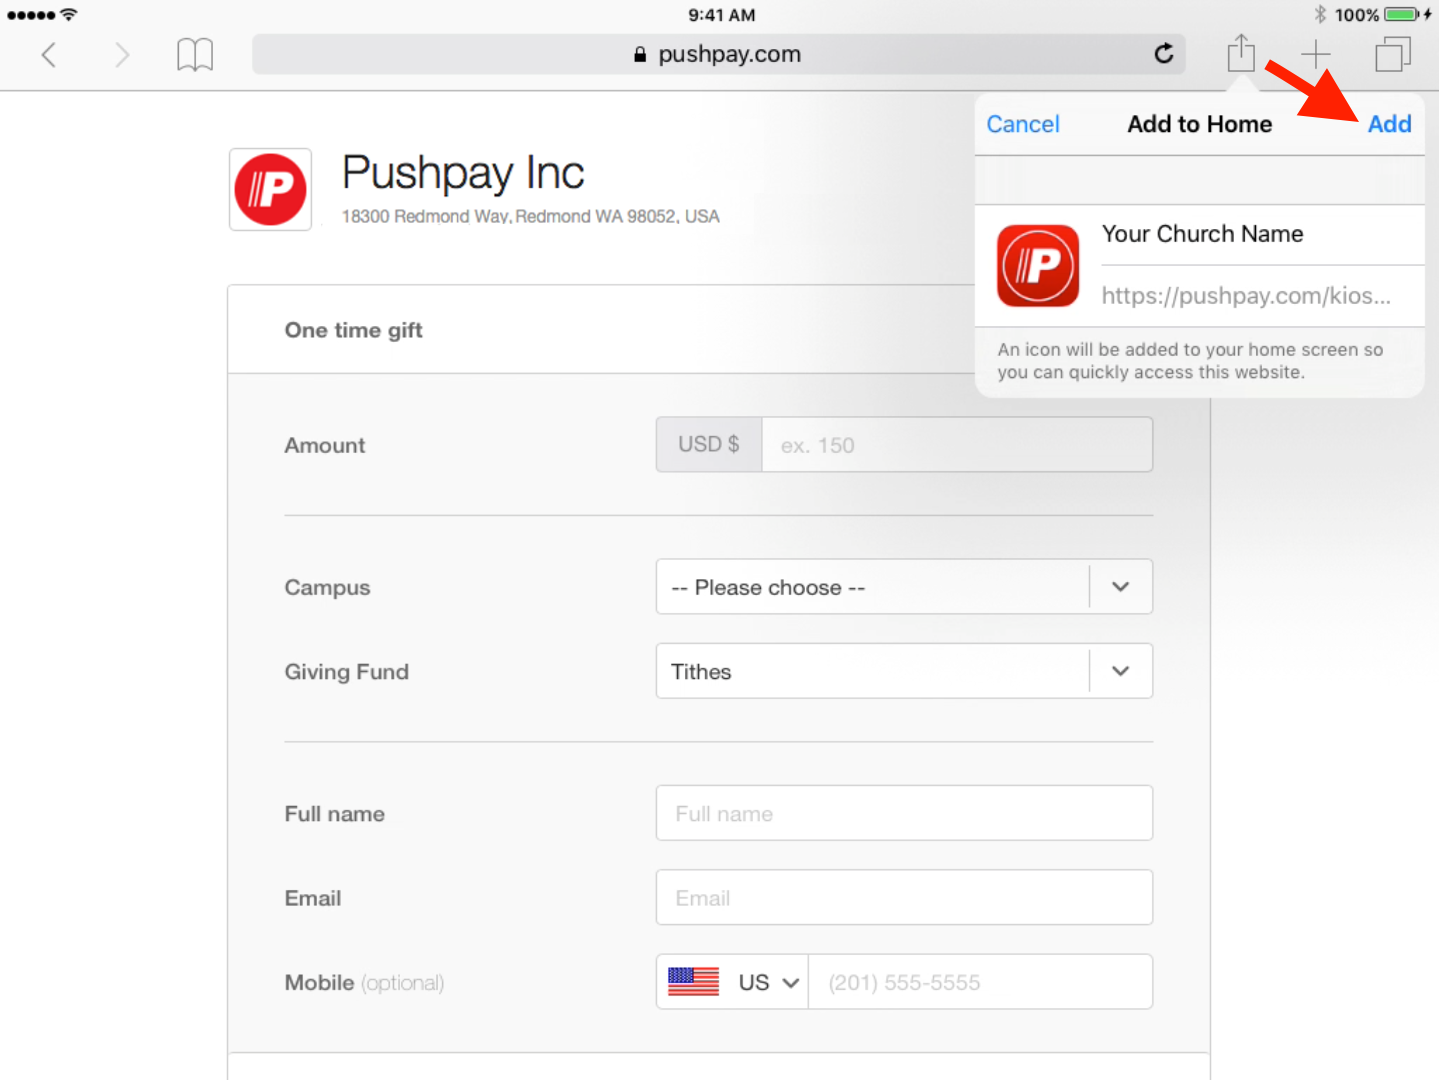Select the Email input field
This screenshot has height=1080, width=1439.
click(903, 898)
